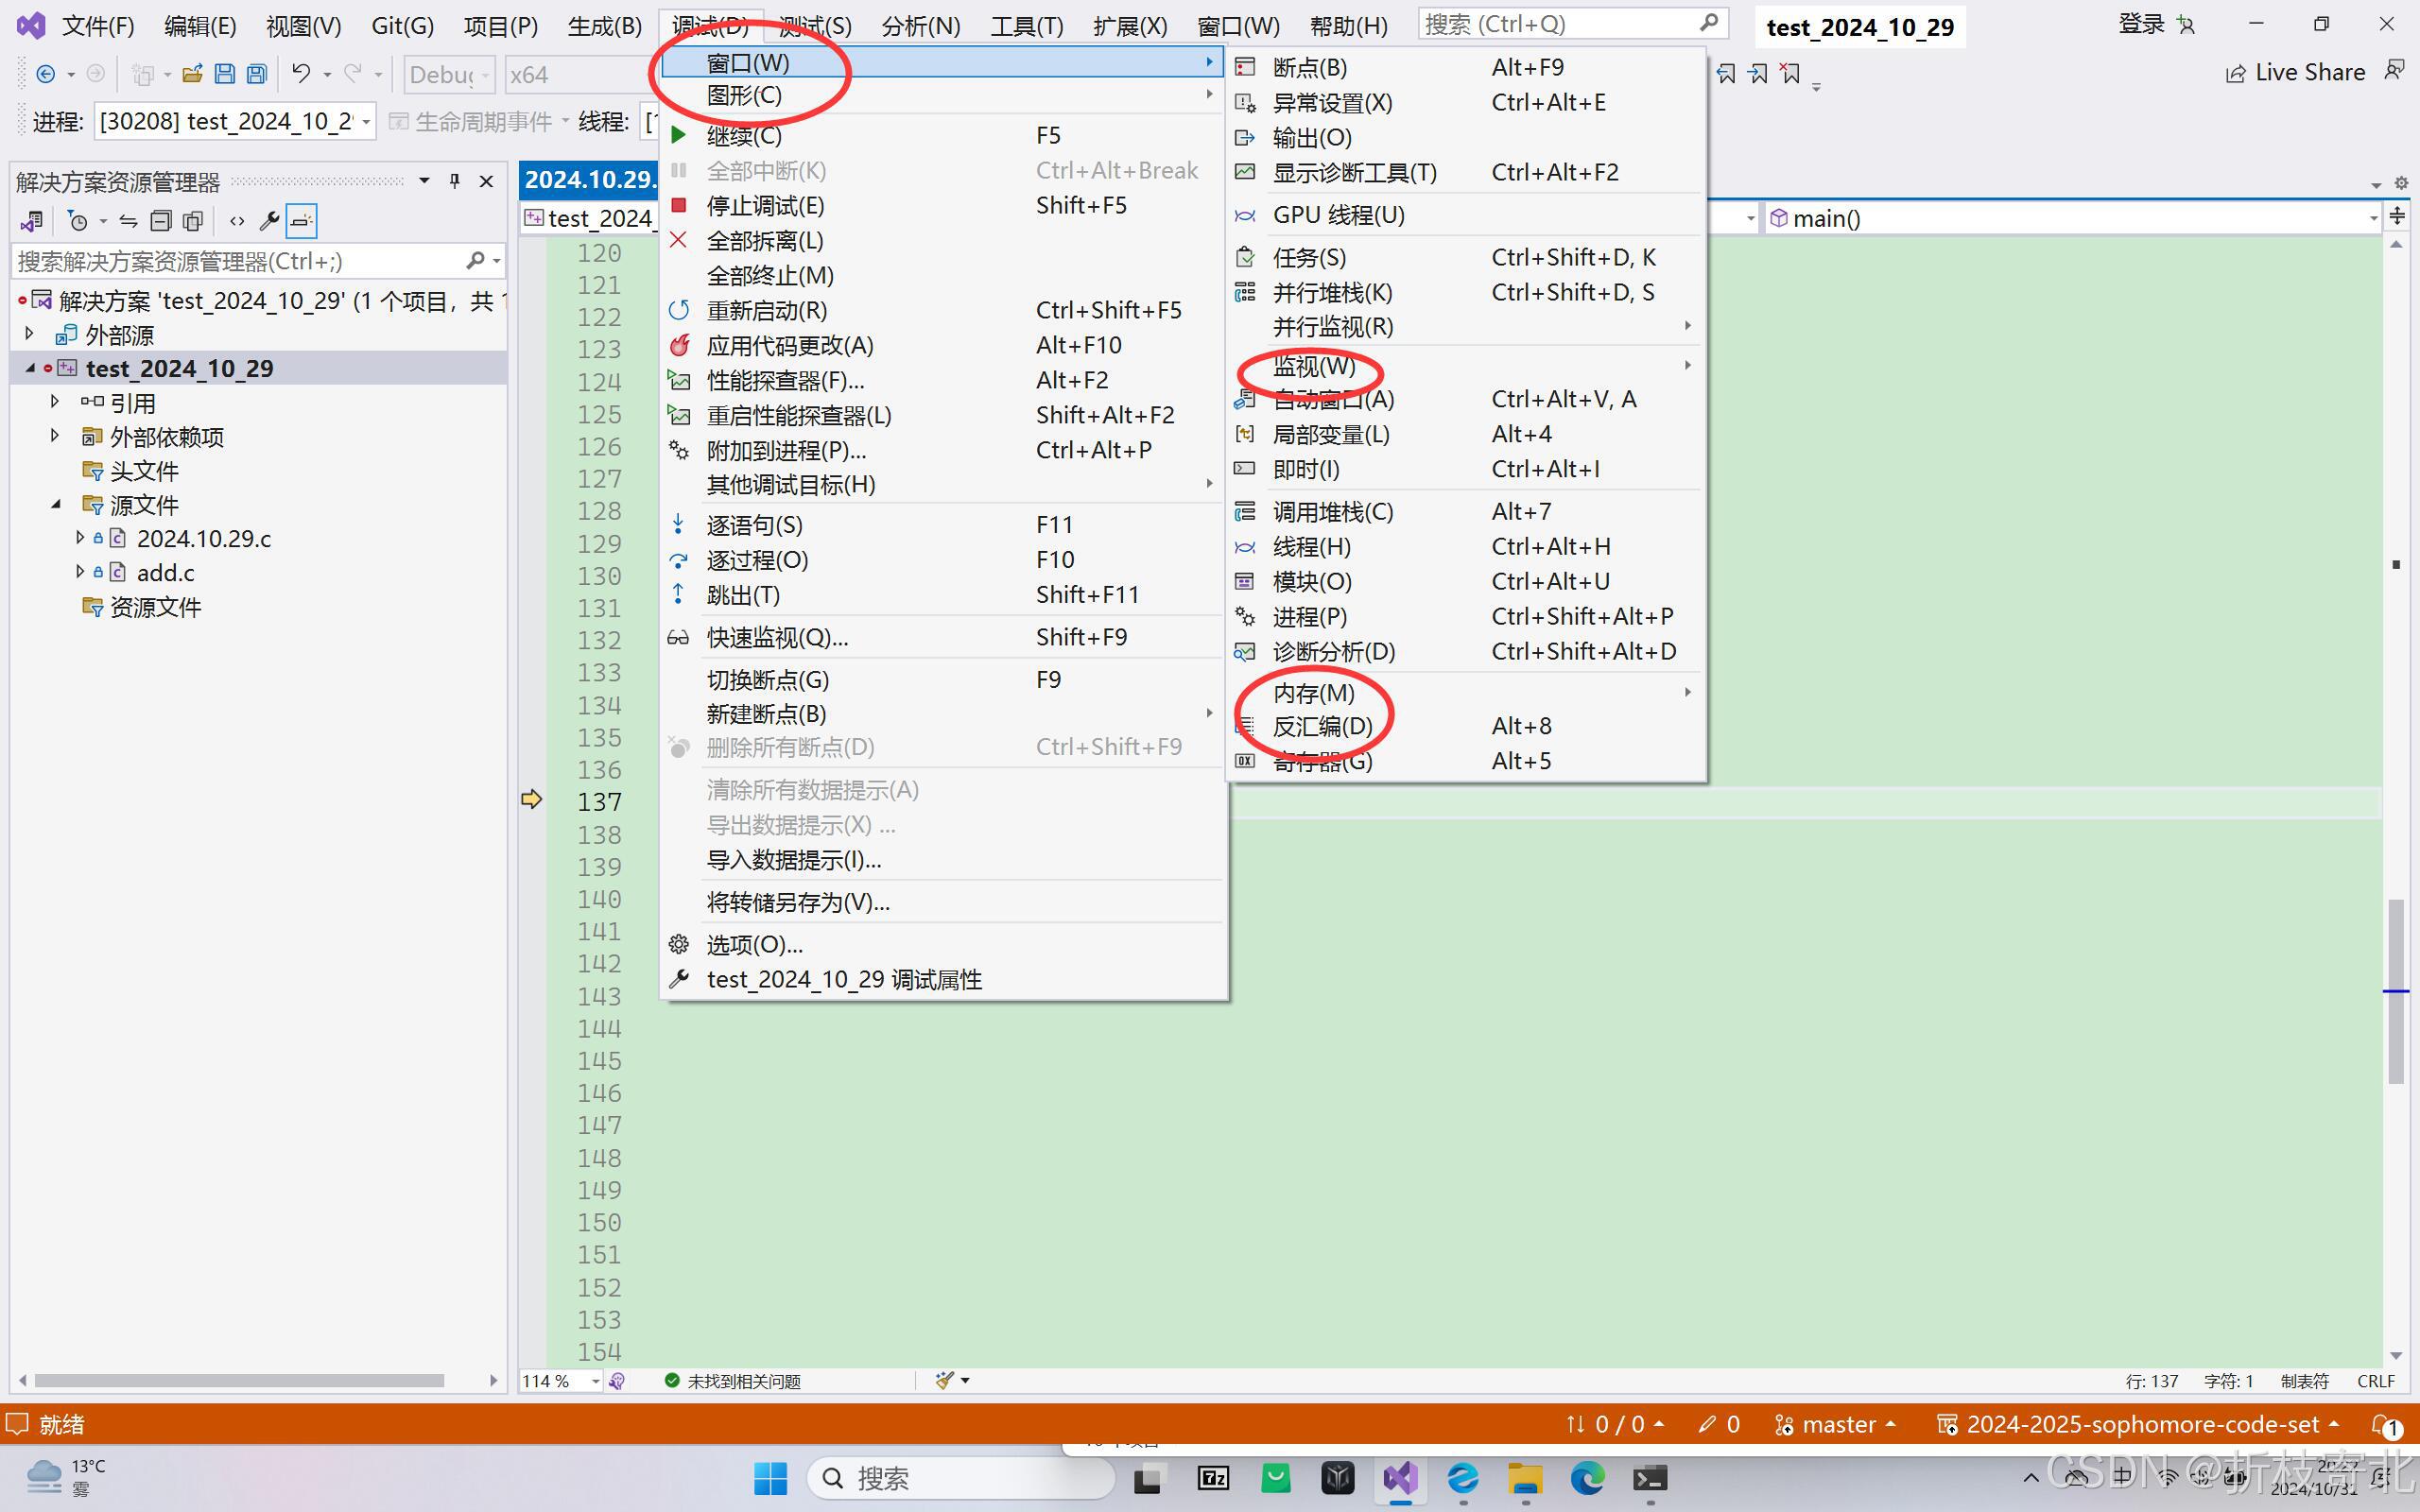This screenshot has width=2420, height=1512.
Task: Expand the 外部依赖项 node
Action: point(55,435)
